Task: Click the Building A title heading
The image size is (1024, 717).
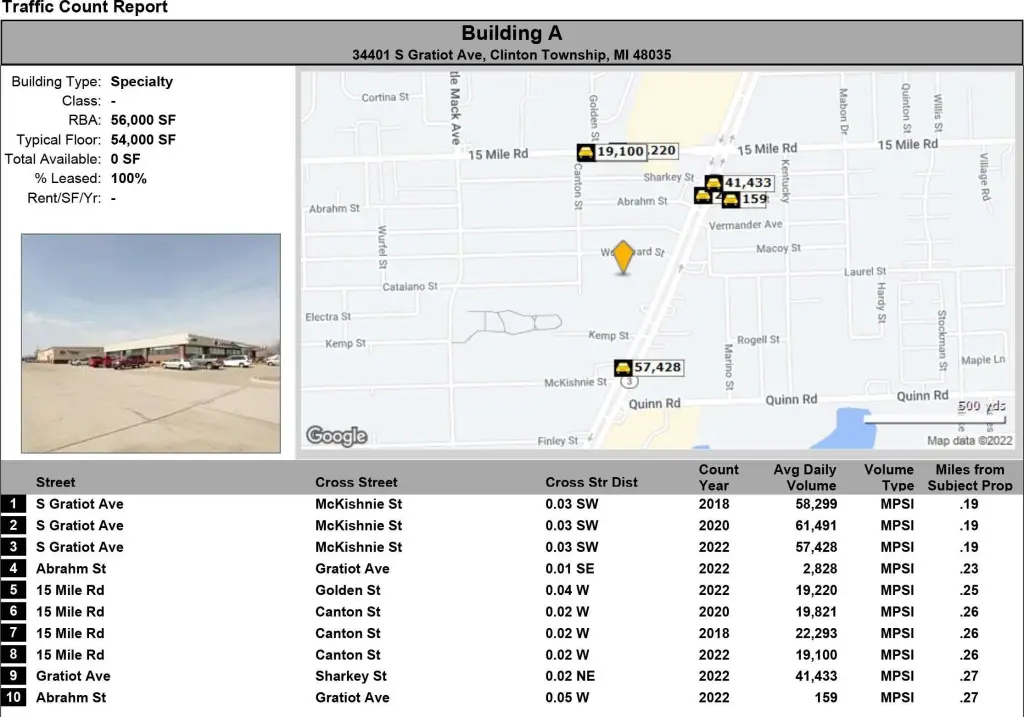Action: click(x=511, y=34)
